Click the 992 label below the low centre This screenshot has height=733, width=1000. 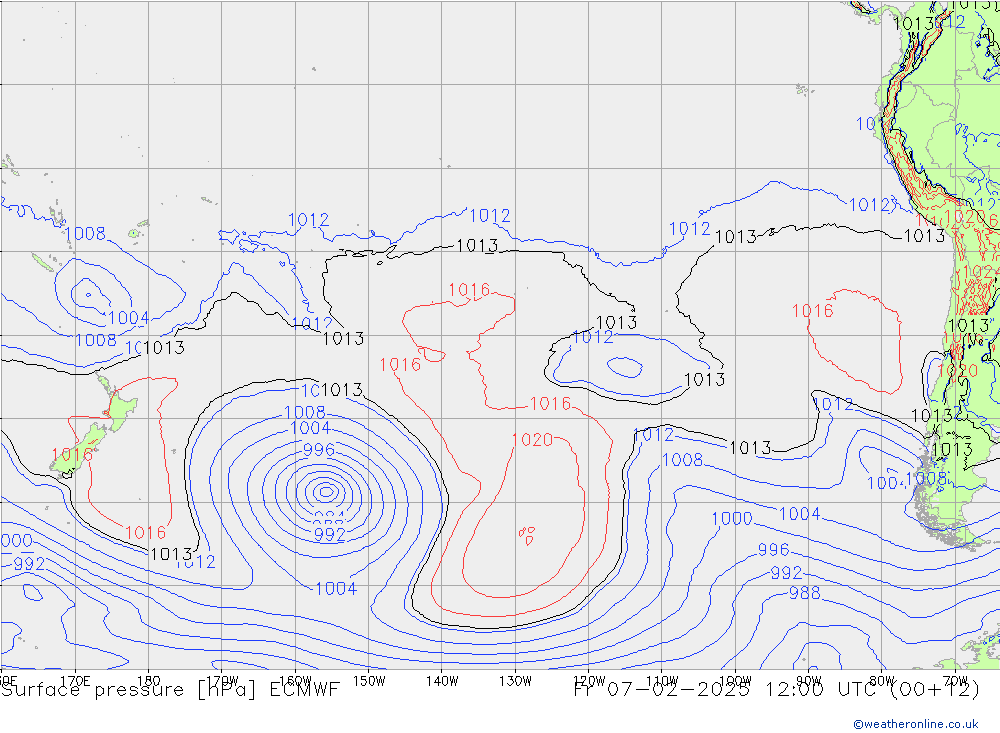tap(330, 535)
